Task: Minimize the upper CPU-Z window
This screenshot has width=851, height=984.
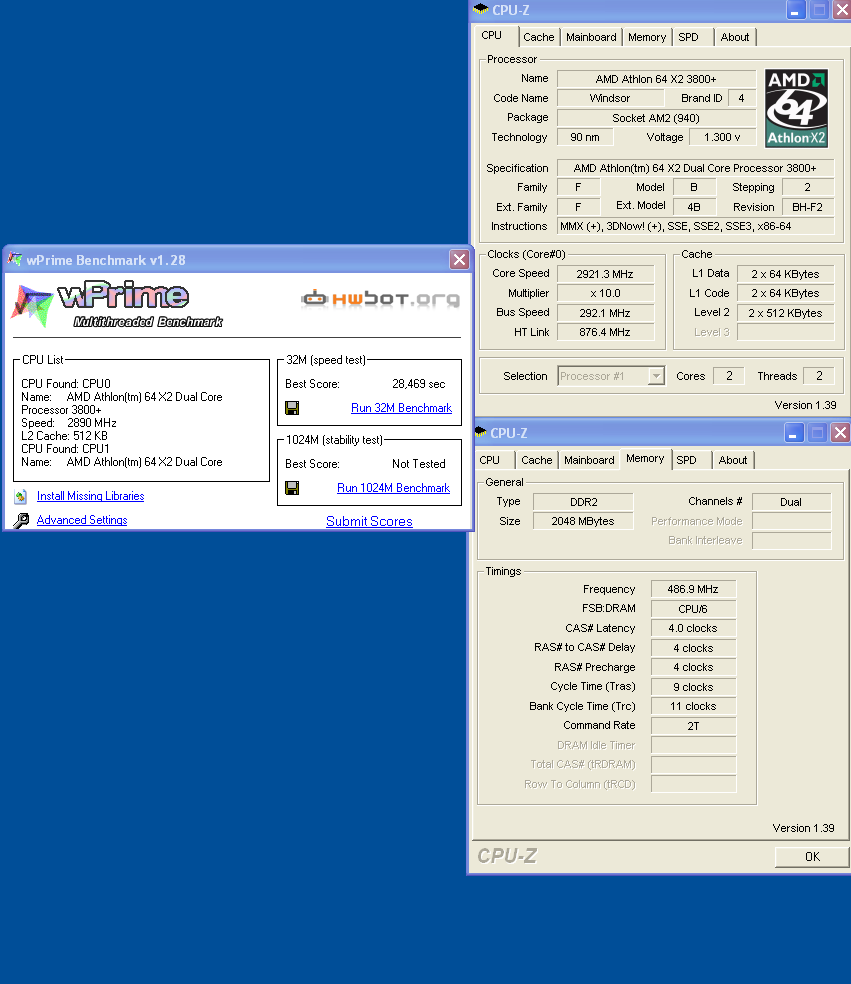Action: (x=795, y=10)
